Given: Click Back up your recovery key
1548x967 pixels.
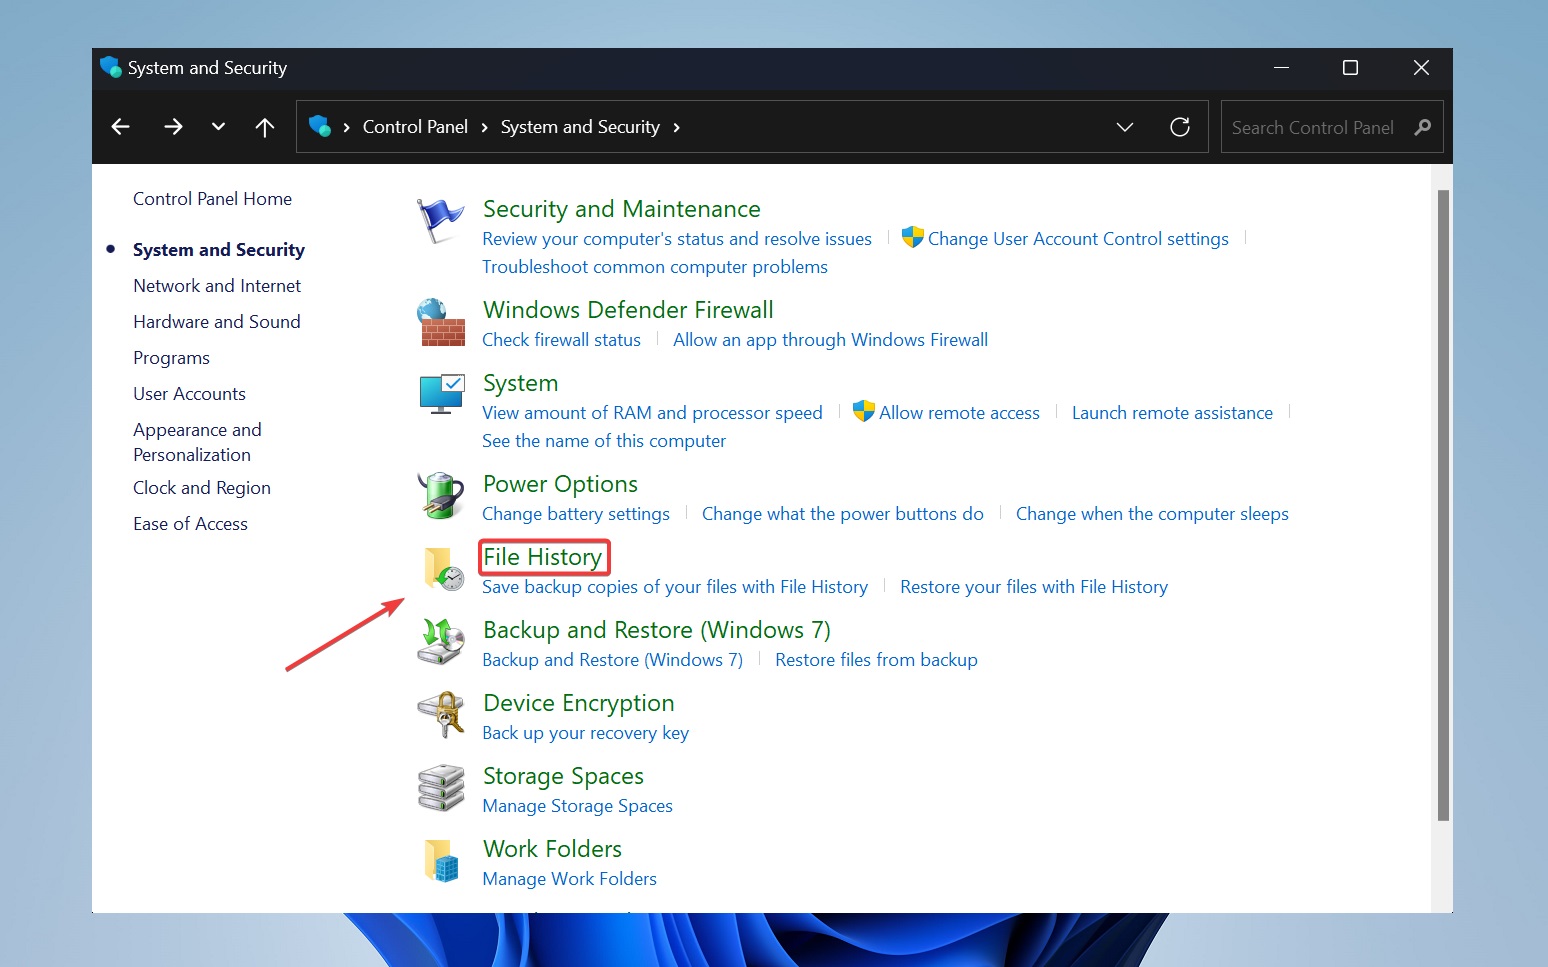Looking at the screenshot, I should point(585,733).
